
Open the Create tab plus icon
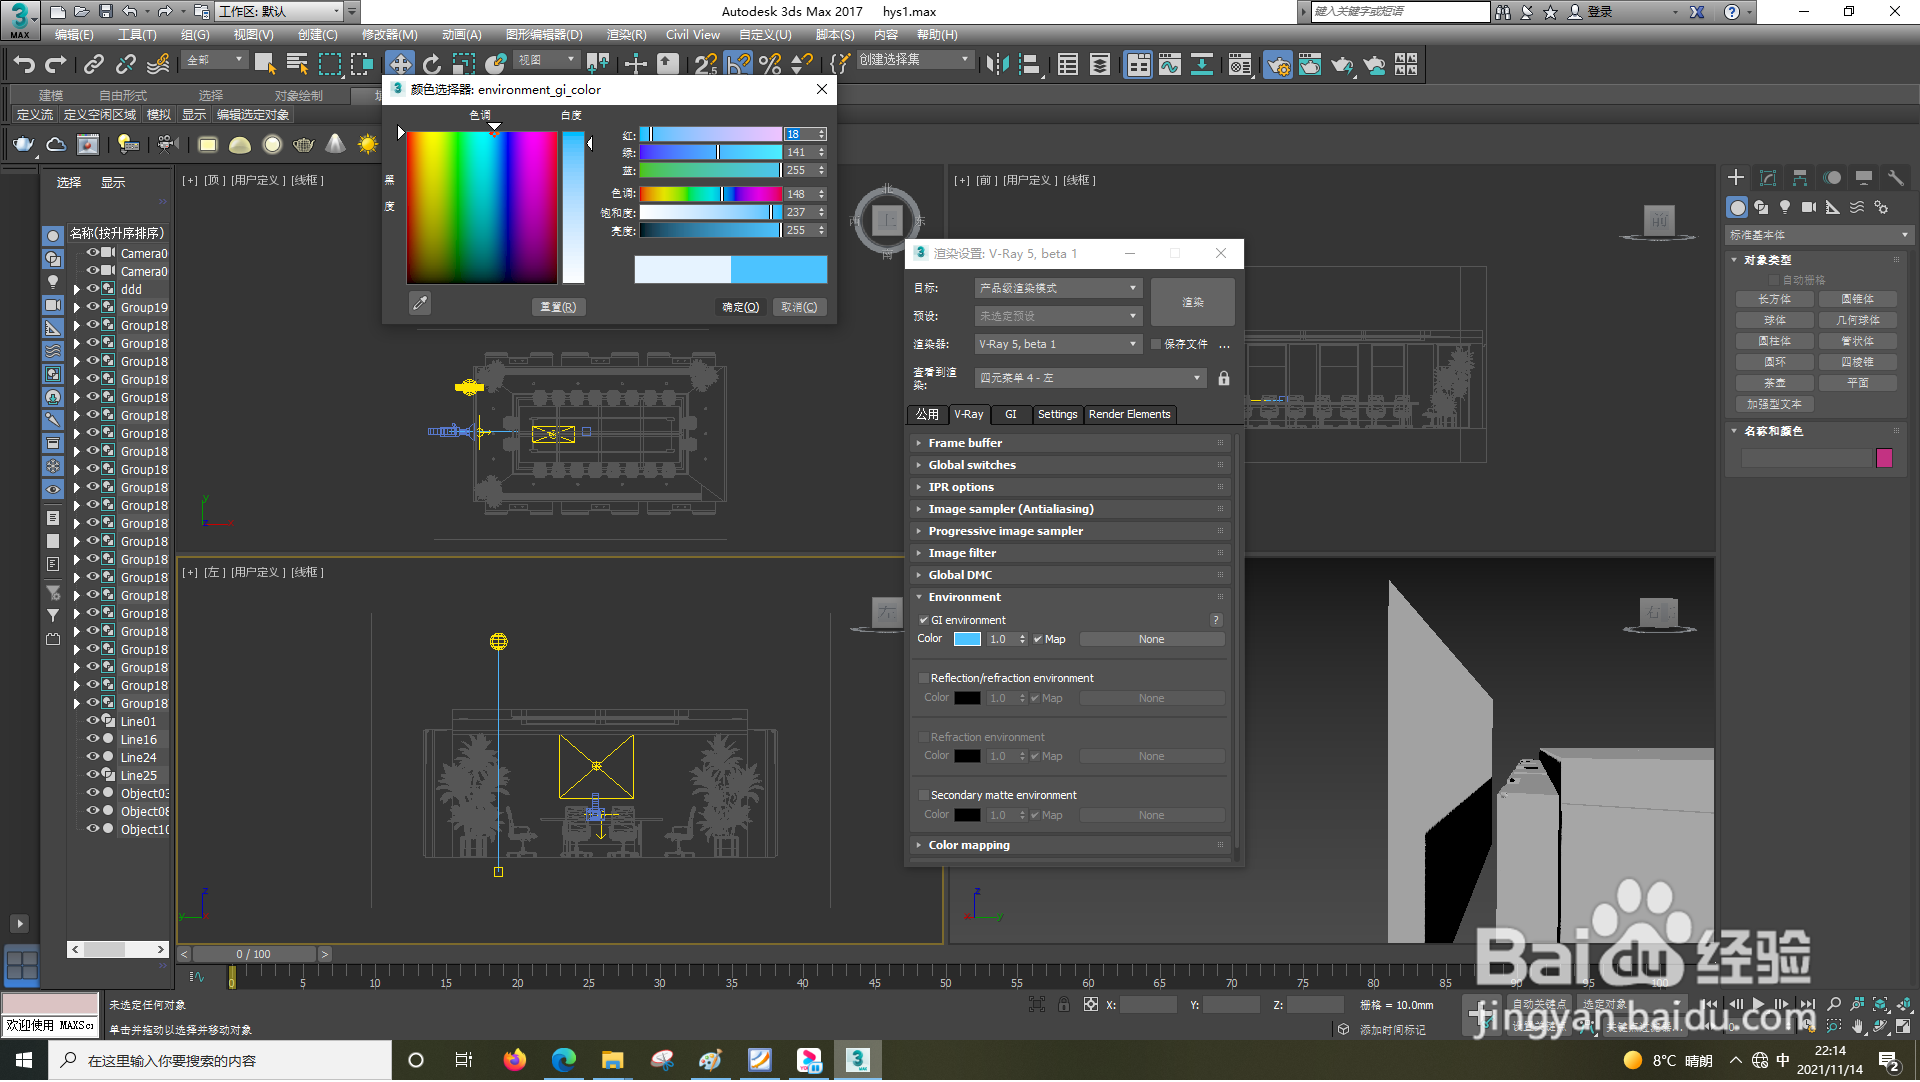pyautogui.click(x=1736, y=178)
